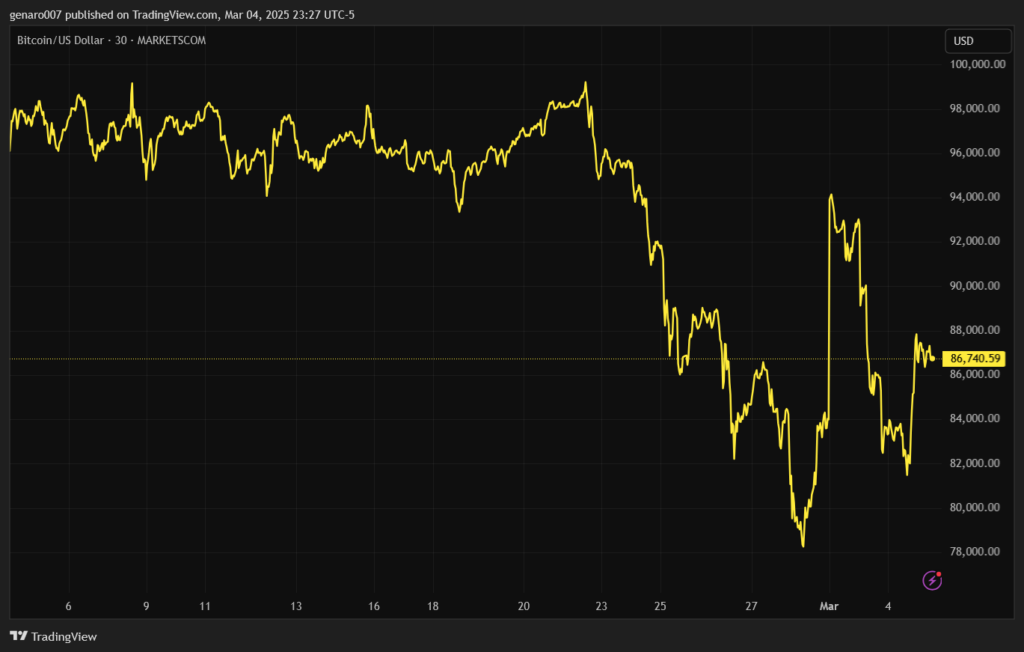The image size is (1024, 652).
Task: Select the 16 date label on time axis
Action: coord(373,606)
